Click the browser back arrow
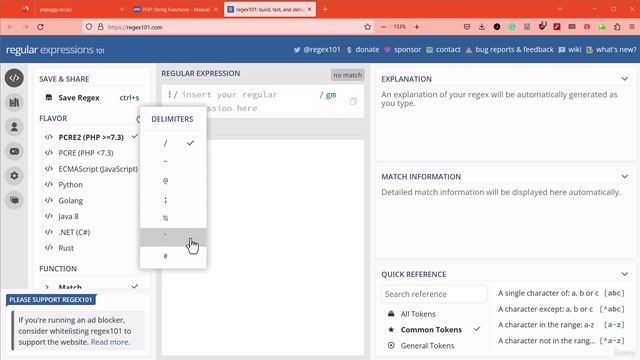Viewport: 640px width, 360px height. coord(10,27)
